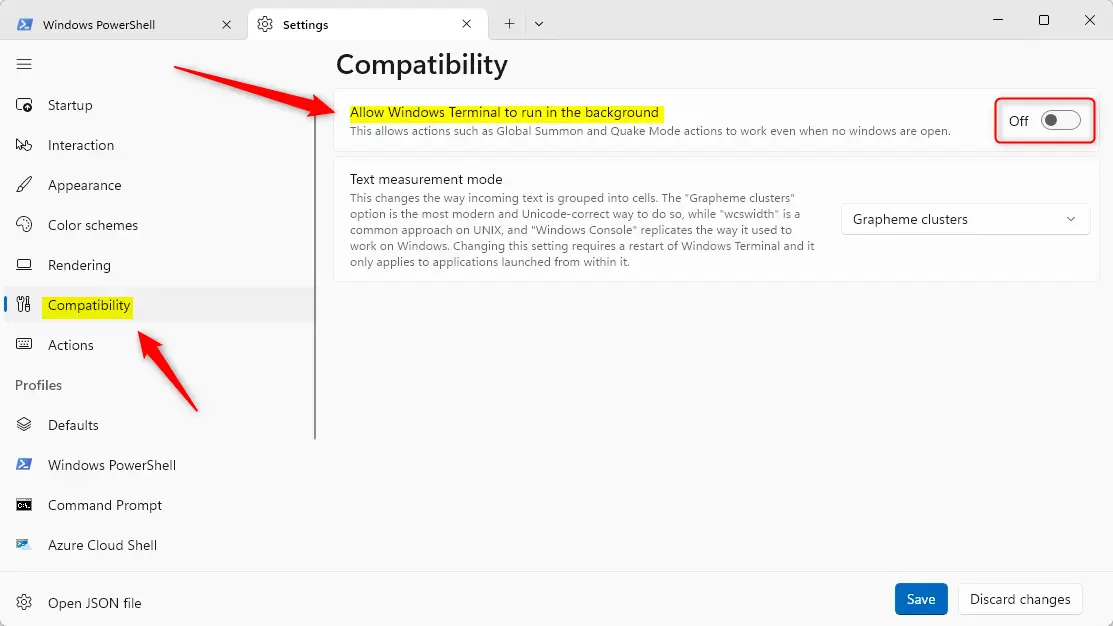
Task: Open the new tab dropdown chevron
Action: tap(539, 24)
